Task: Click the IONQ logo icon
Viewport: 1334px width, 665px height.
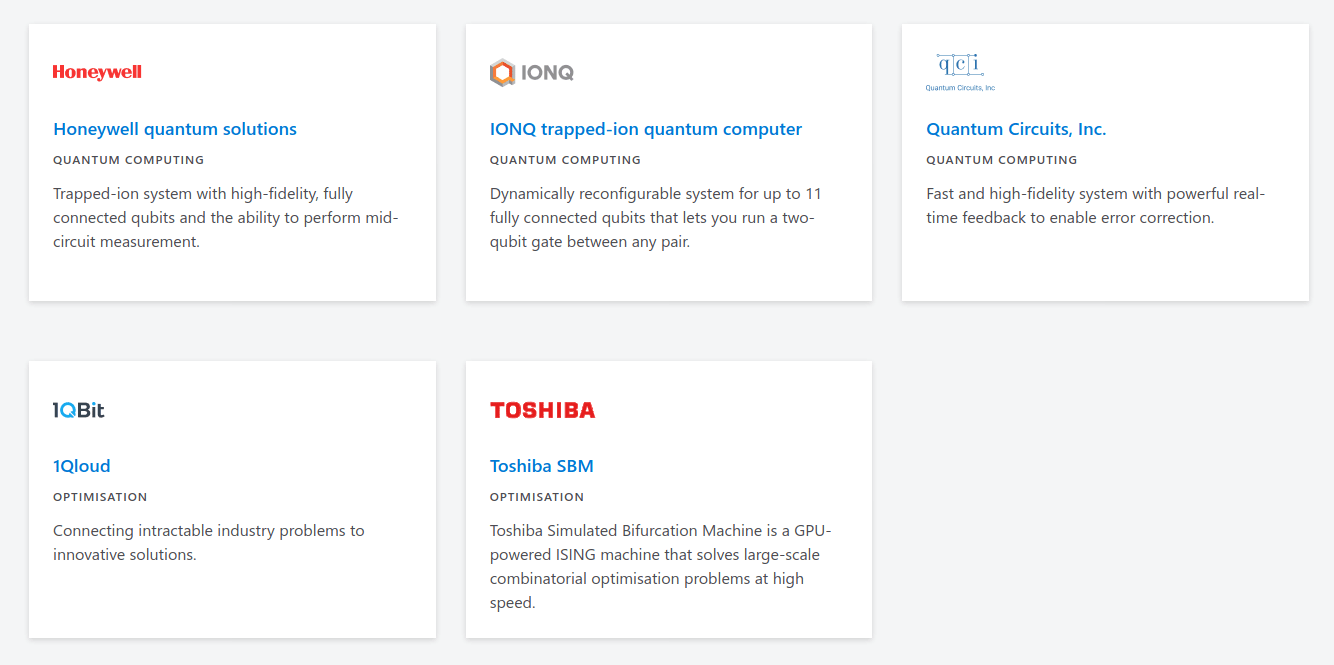Action: point(502,72)
